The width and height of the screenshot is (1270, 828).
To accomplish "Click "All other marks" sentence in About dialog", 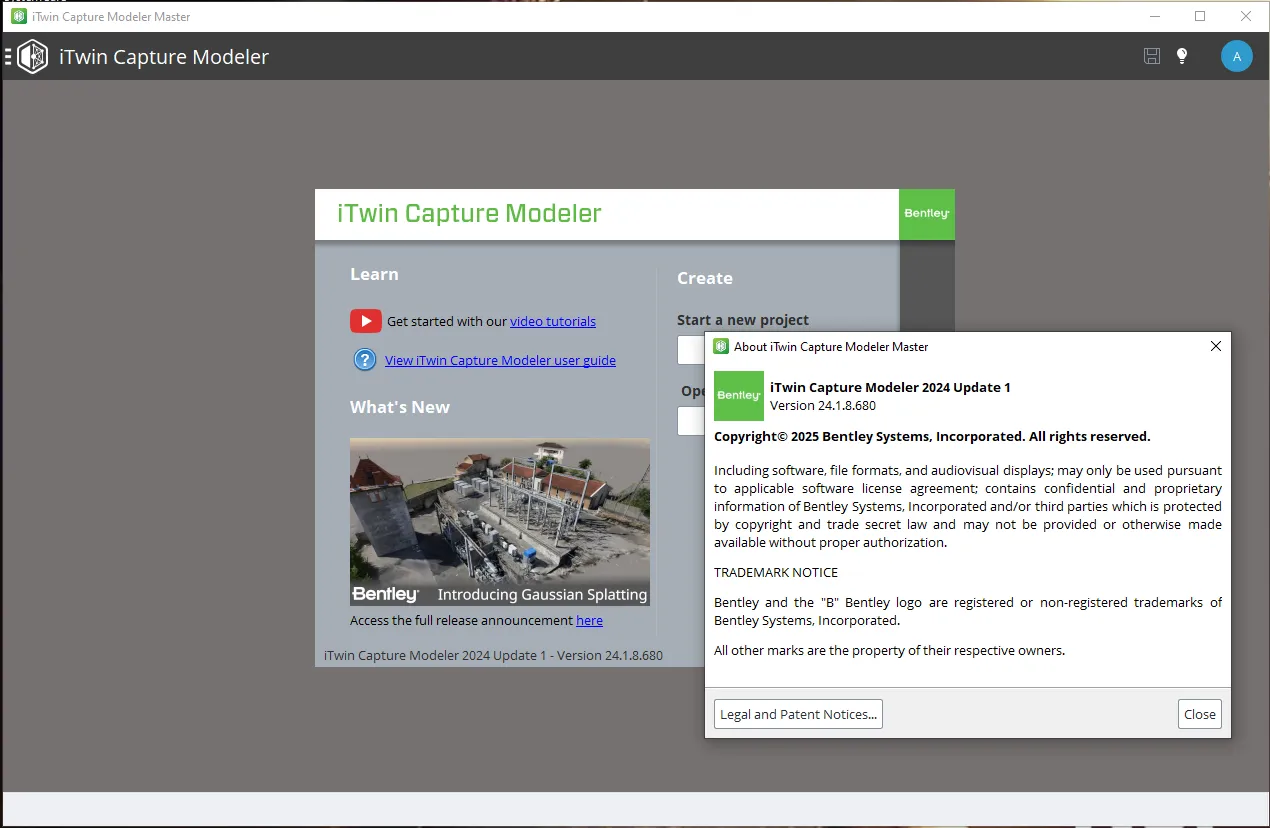I will tap(890, 650).
